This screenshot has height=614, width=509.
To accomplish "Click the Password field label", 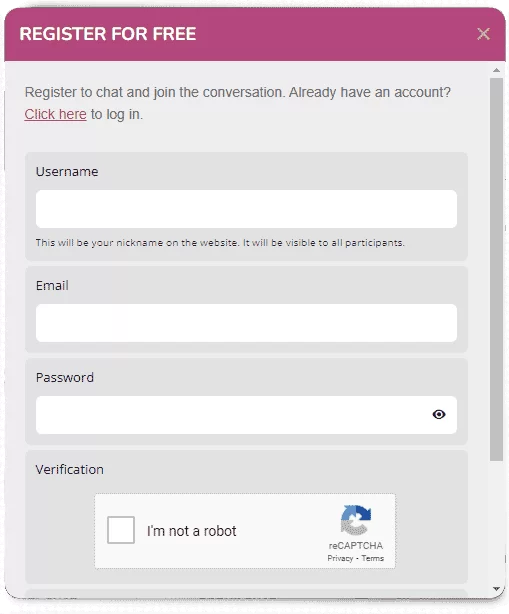I will (x=65, y=378).
